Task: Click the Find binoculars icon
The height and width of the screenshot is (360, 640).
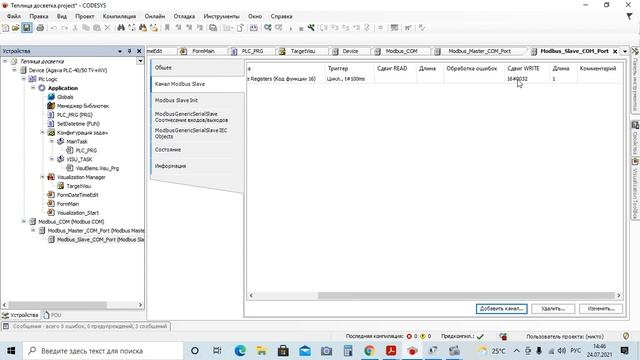Action: 121,28
